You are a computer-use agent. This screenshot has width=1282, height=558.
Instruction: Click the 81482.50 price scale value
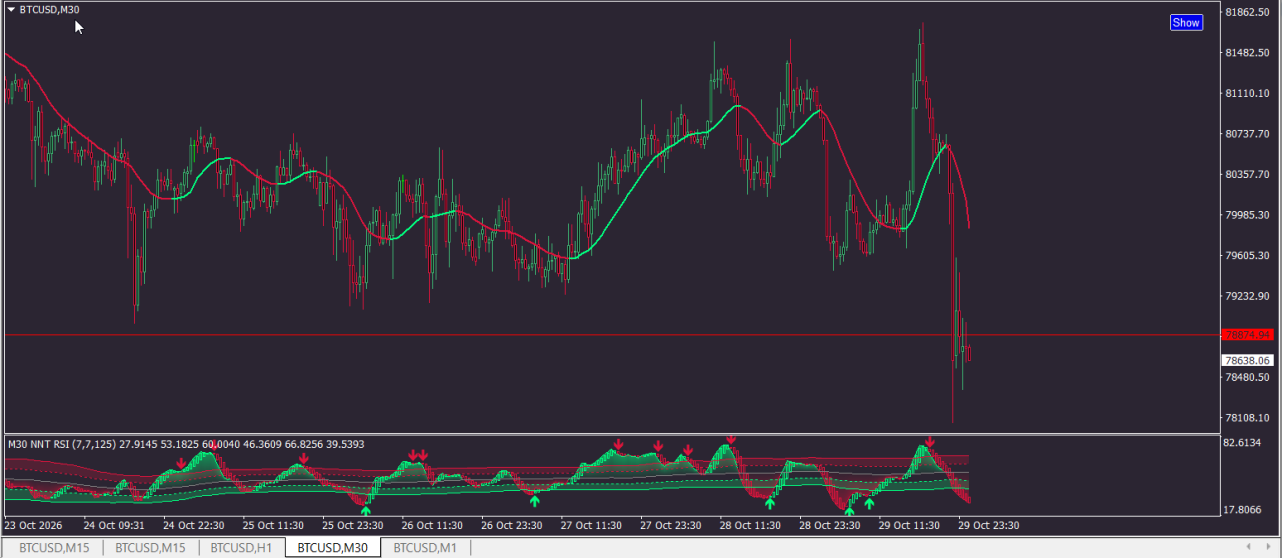click(x=1248, y=53)
